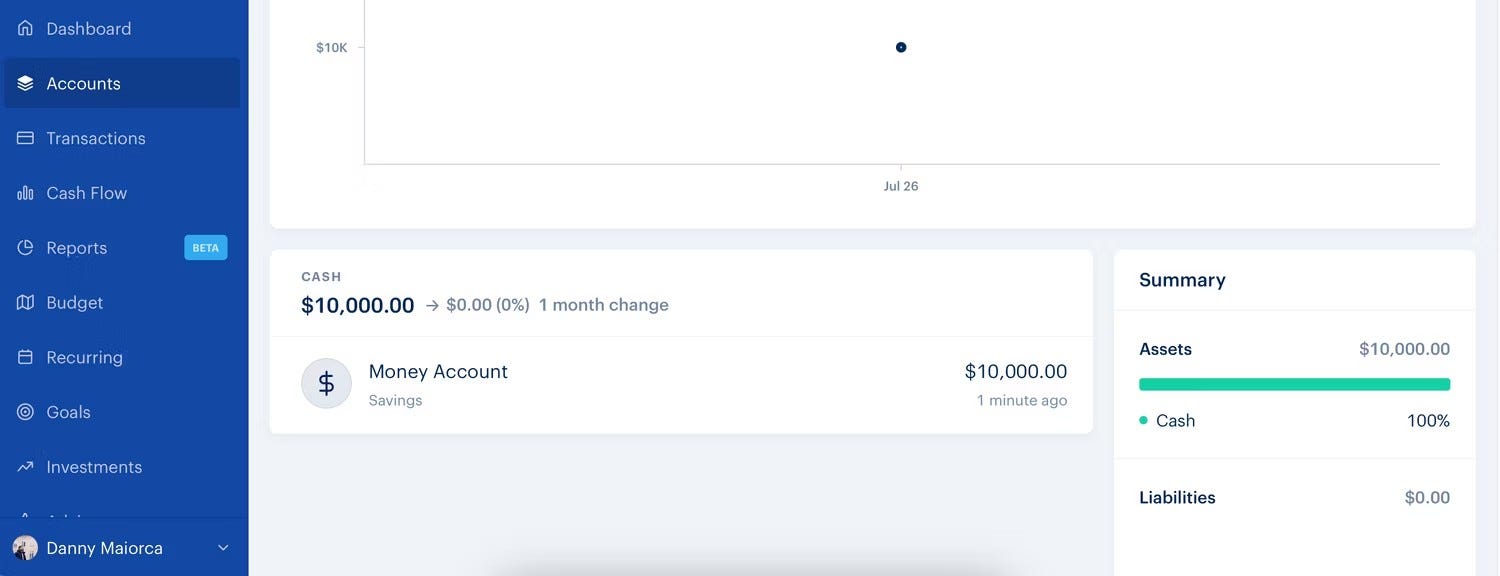Click the green Assets progress bar
This screenshot has height=576, width=1500.
[x=1294, y=384]
